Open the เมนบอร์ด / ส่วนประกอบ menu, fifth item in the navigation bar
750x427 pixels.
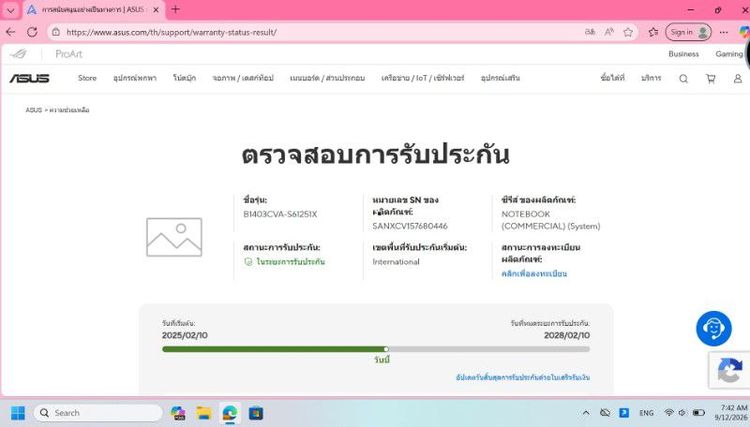pyautogui.click(x=327, y=78)
